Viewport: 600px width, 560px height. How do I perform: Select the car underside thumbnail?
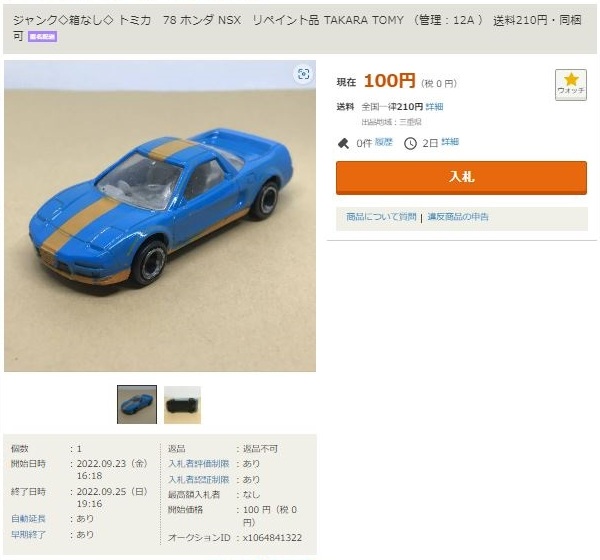point(182,405)
